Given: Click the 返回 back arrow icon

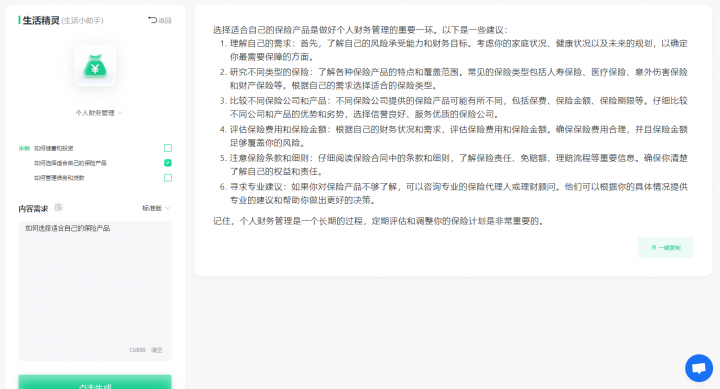Looking at the screenshot, I should [152, 20].
